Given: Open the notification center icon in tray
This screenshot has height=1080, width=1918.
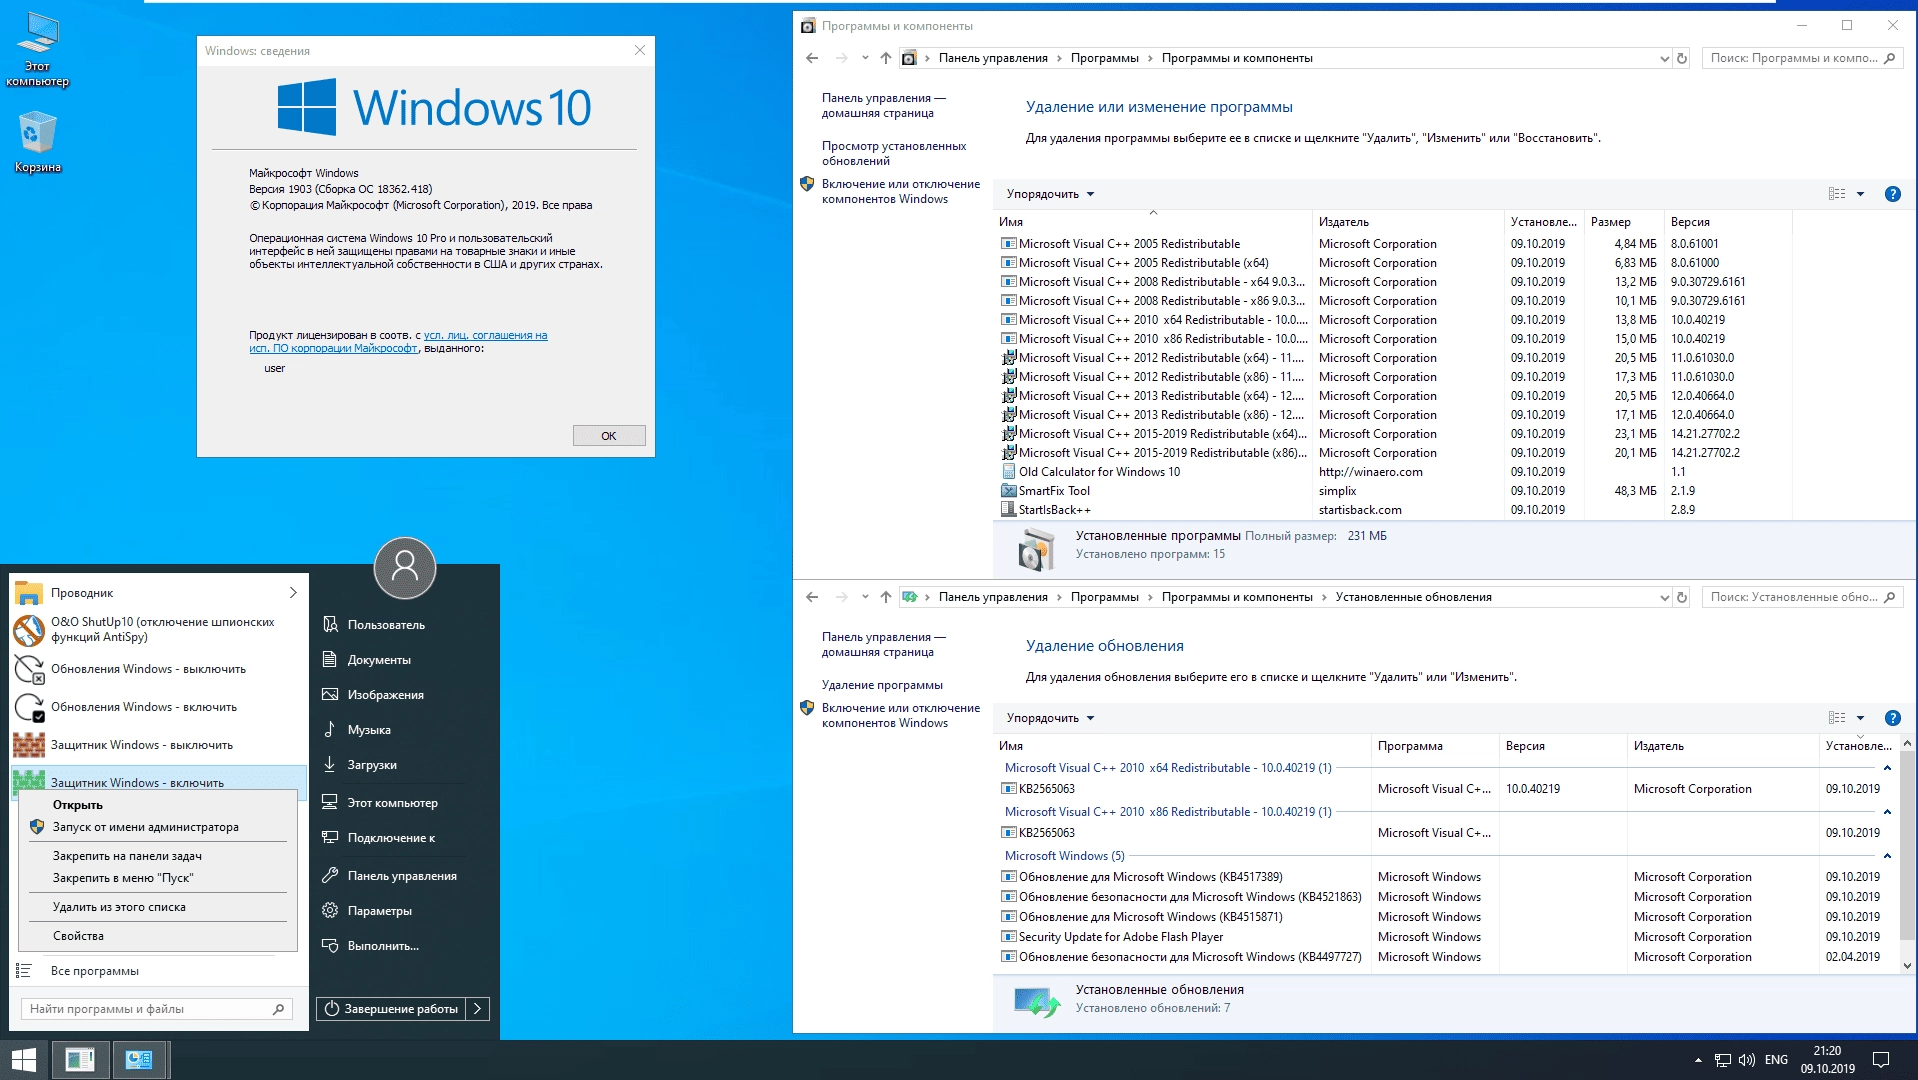Looking at the screenshot, I should (x=1880, y=1060).
